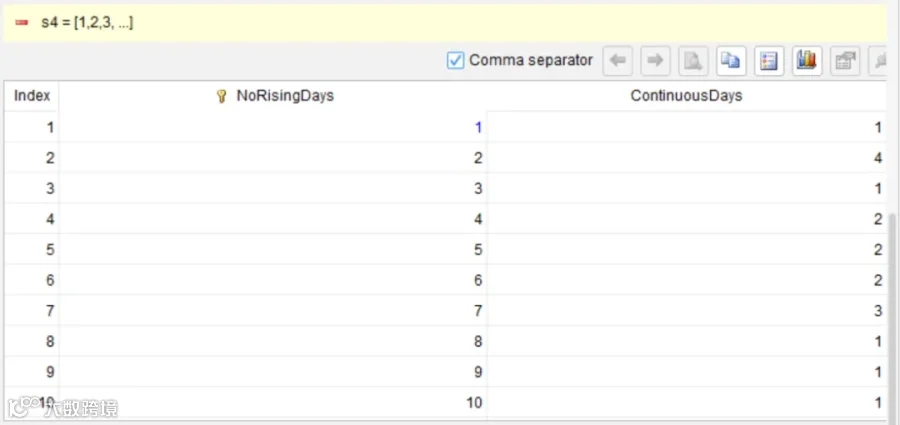Image resolution: width=900 pixels, height=425 pixels.
Task: Select ContinuousDays value in row 1
Action: tap(686, 127)
